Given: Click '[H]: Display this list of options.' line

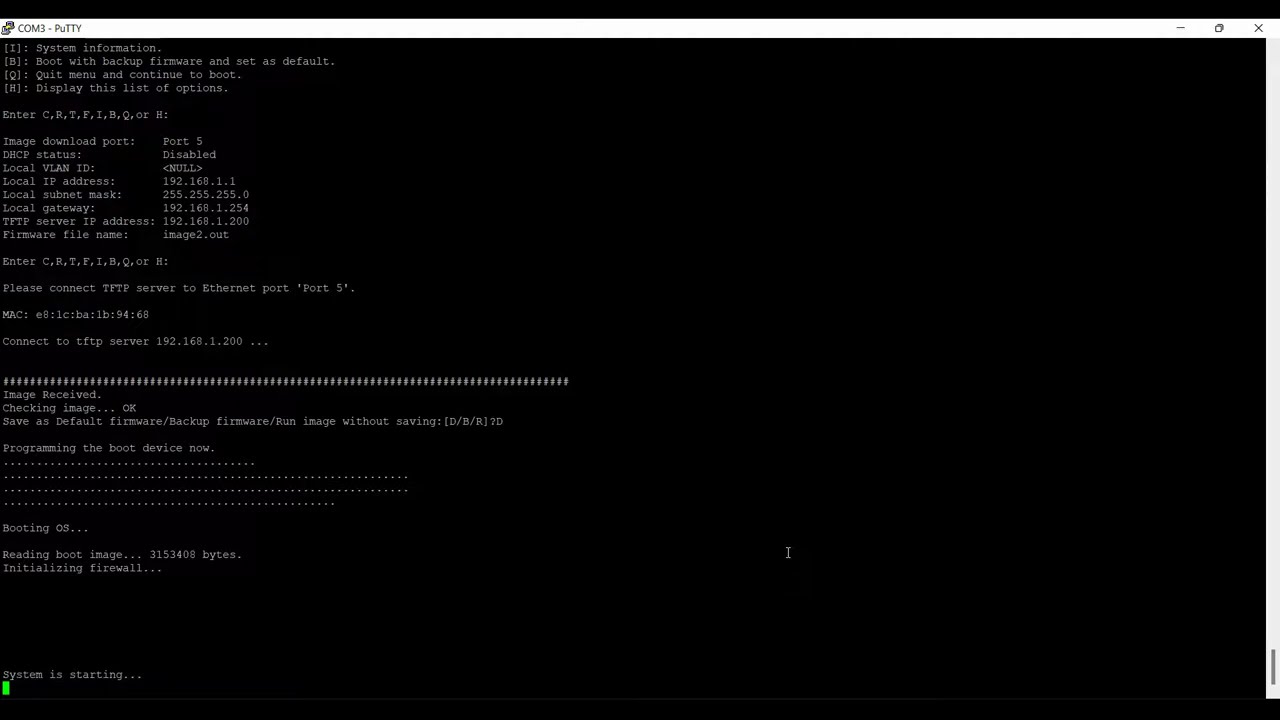Looking at the screenshot, I should pos(116,88).
